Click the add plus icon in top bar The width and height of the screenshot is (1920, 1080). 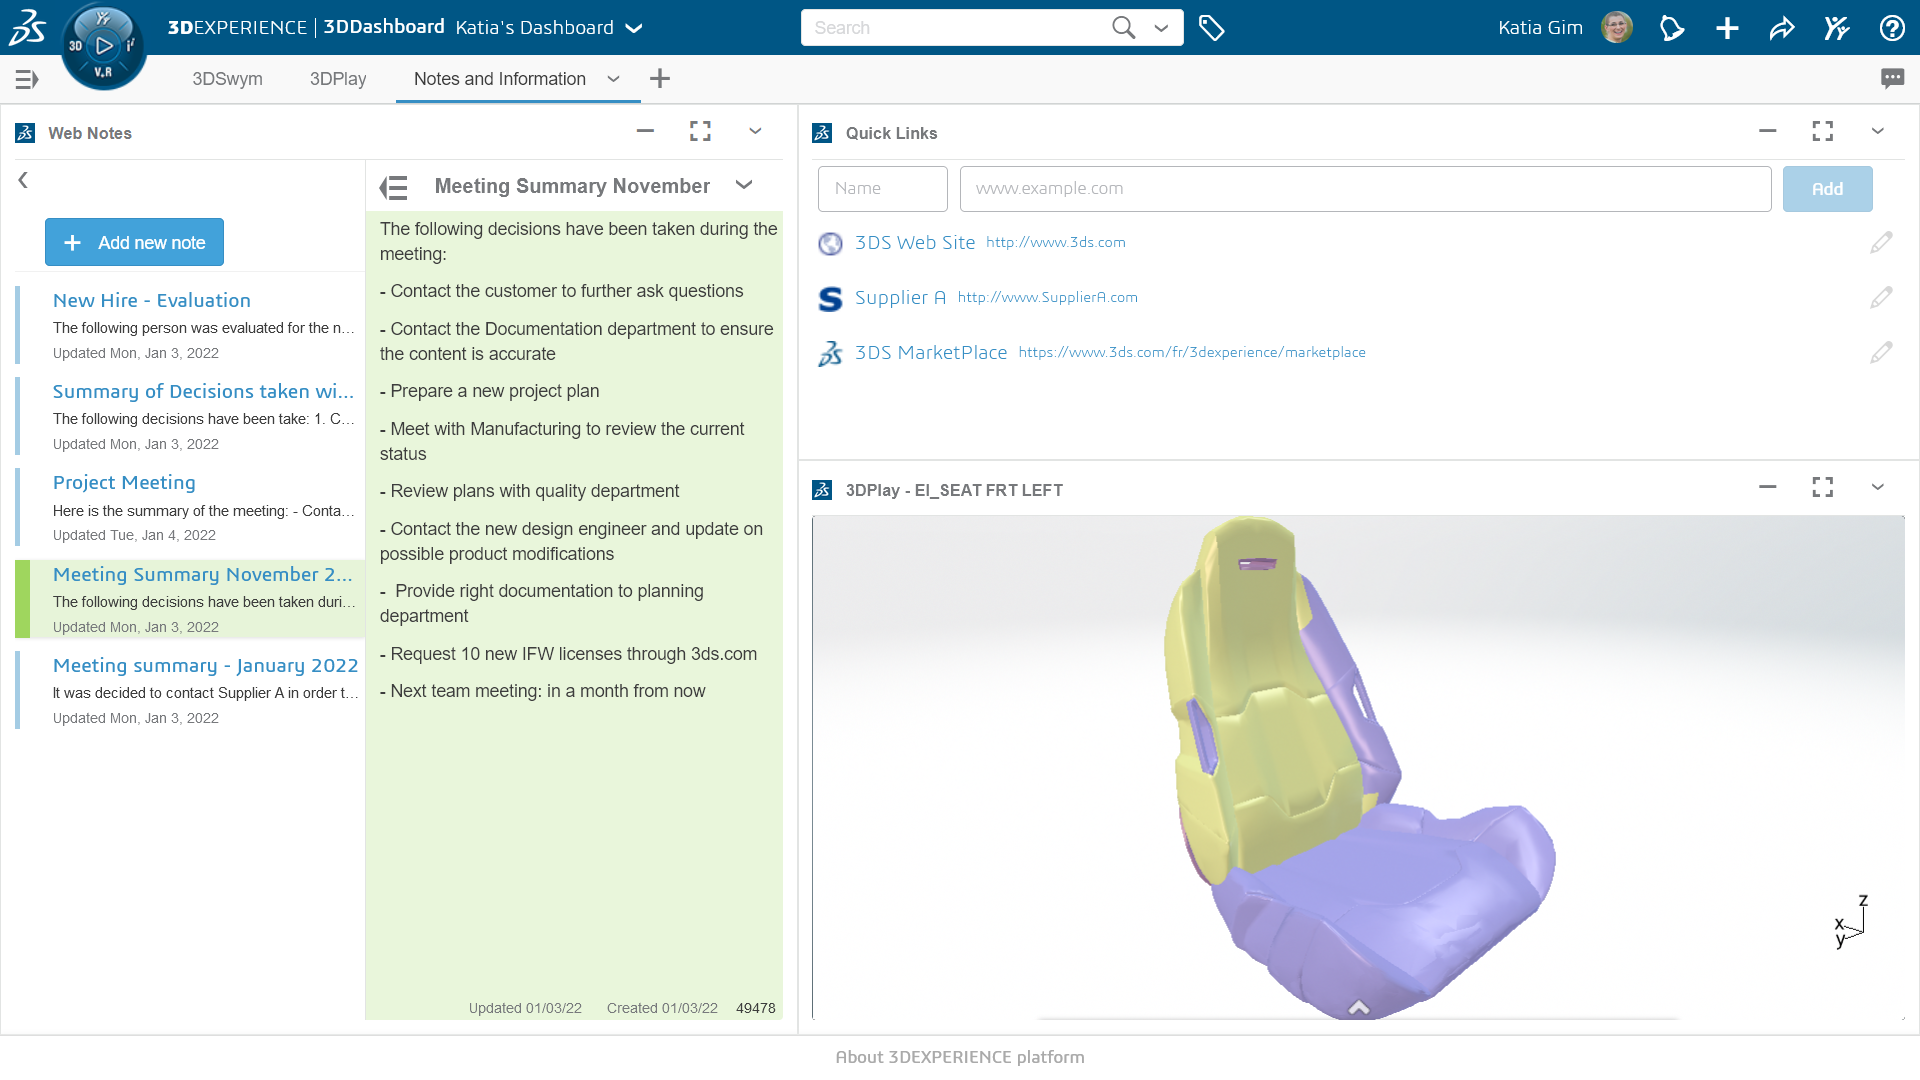(1727, 28)
